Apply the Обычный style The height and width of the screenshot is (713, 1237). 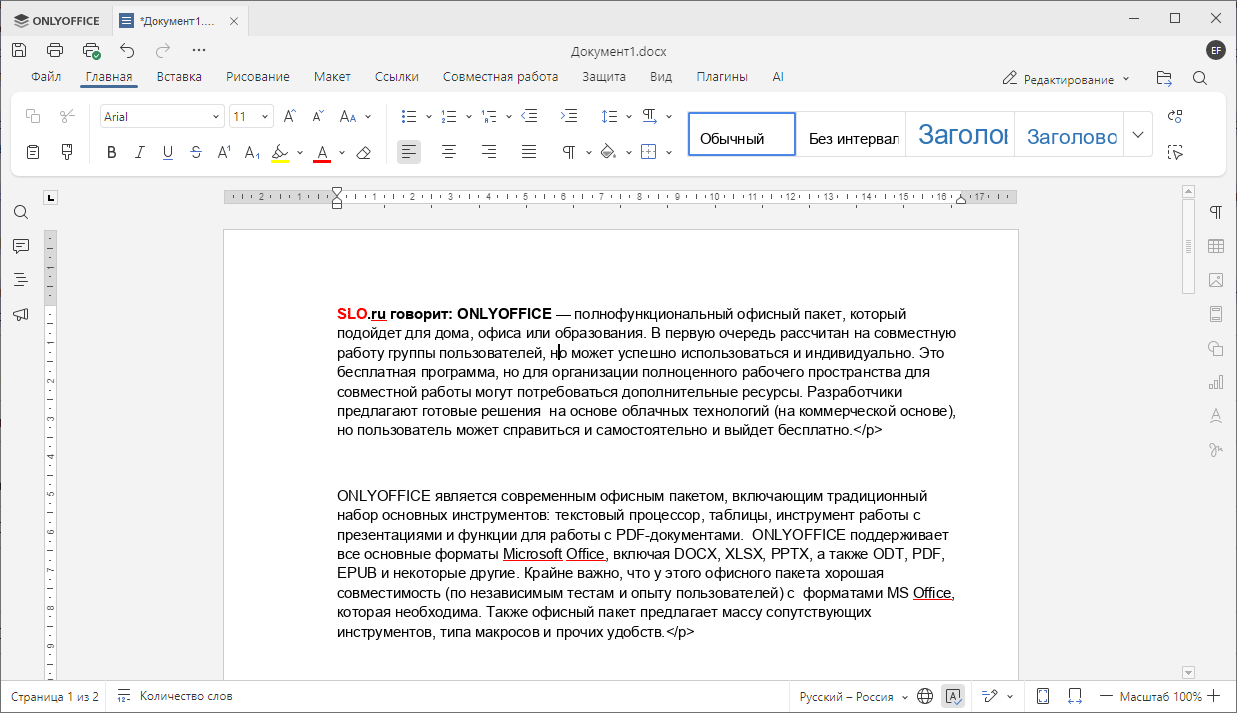pyautogui.click(x=742, y=134)
